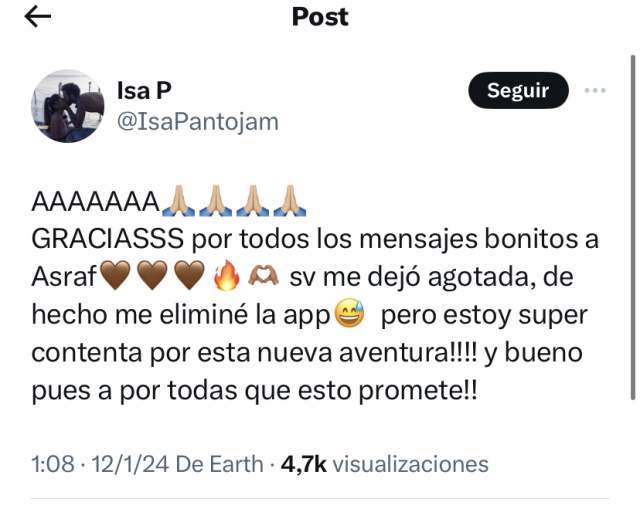Visit the @IsaPantojam handle link
The width and height of the screenshot is (640, 509).
198,122
